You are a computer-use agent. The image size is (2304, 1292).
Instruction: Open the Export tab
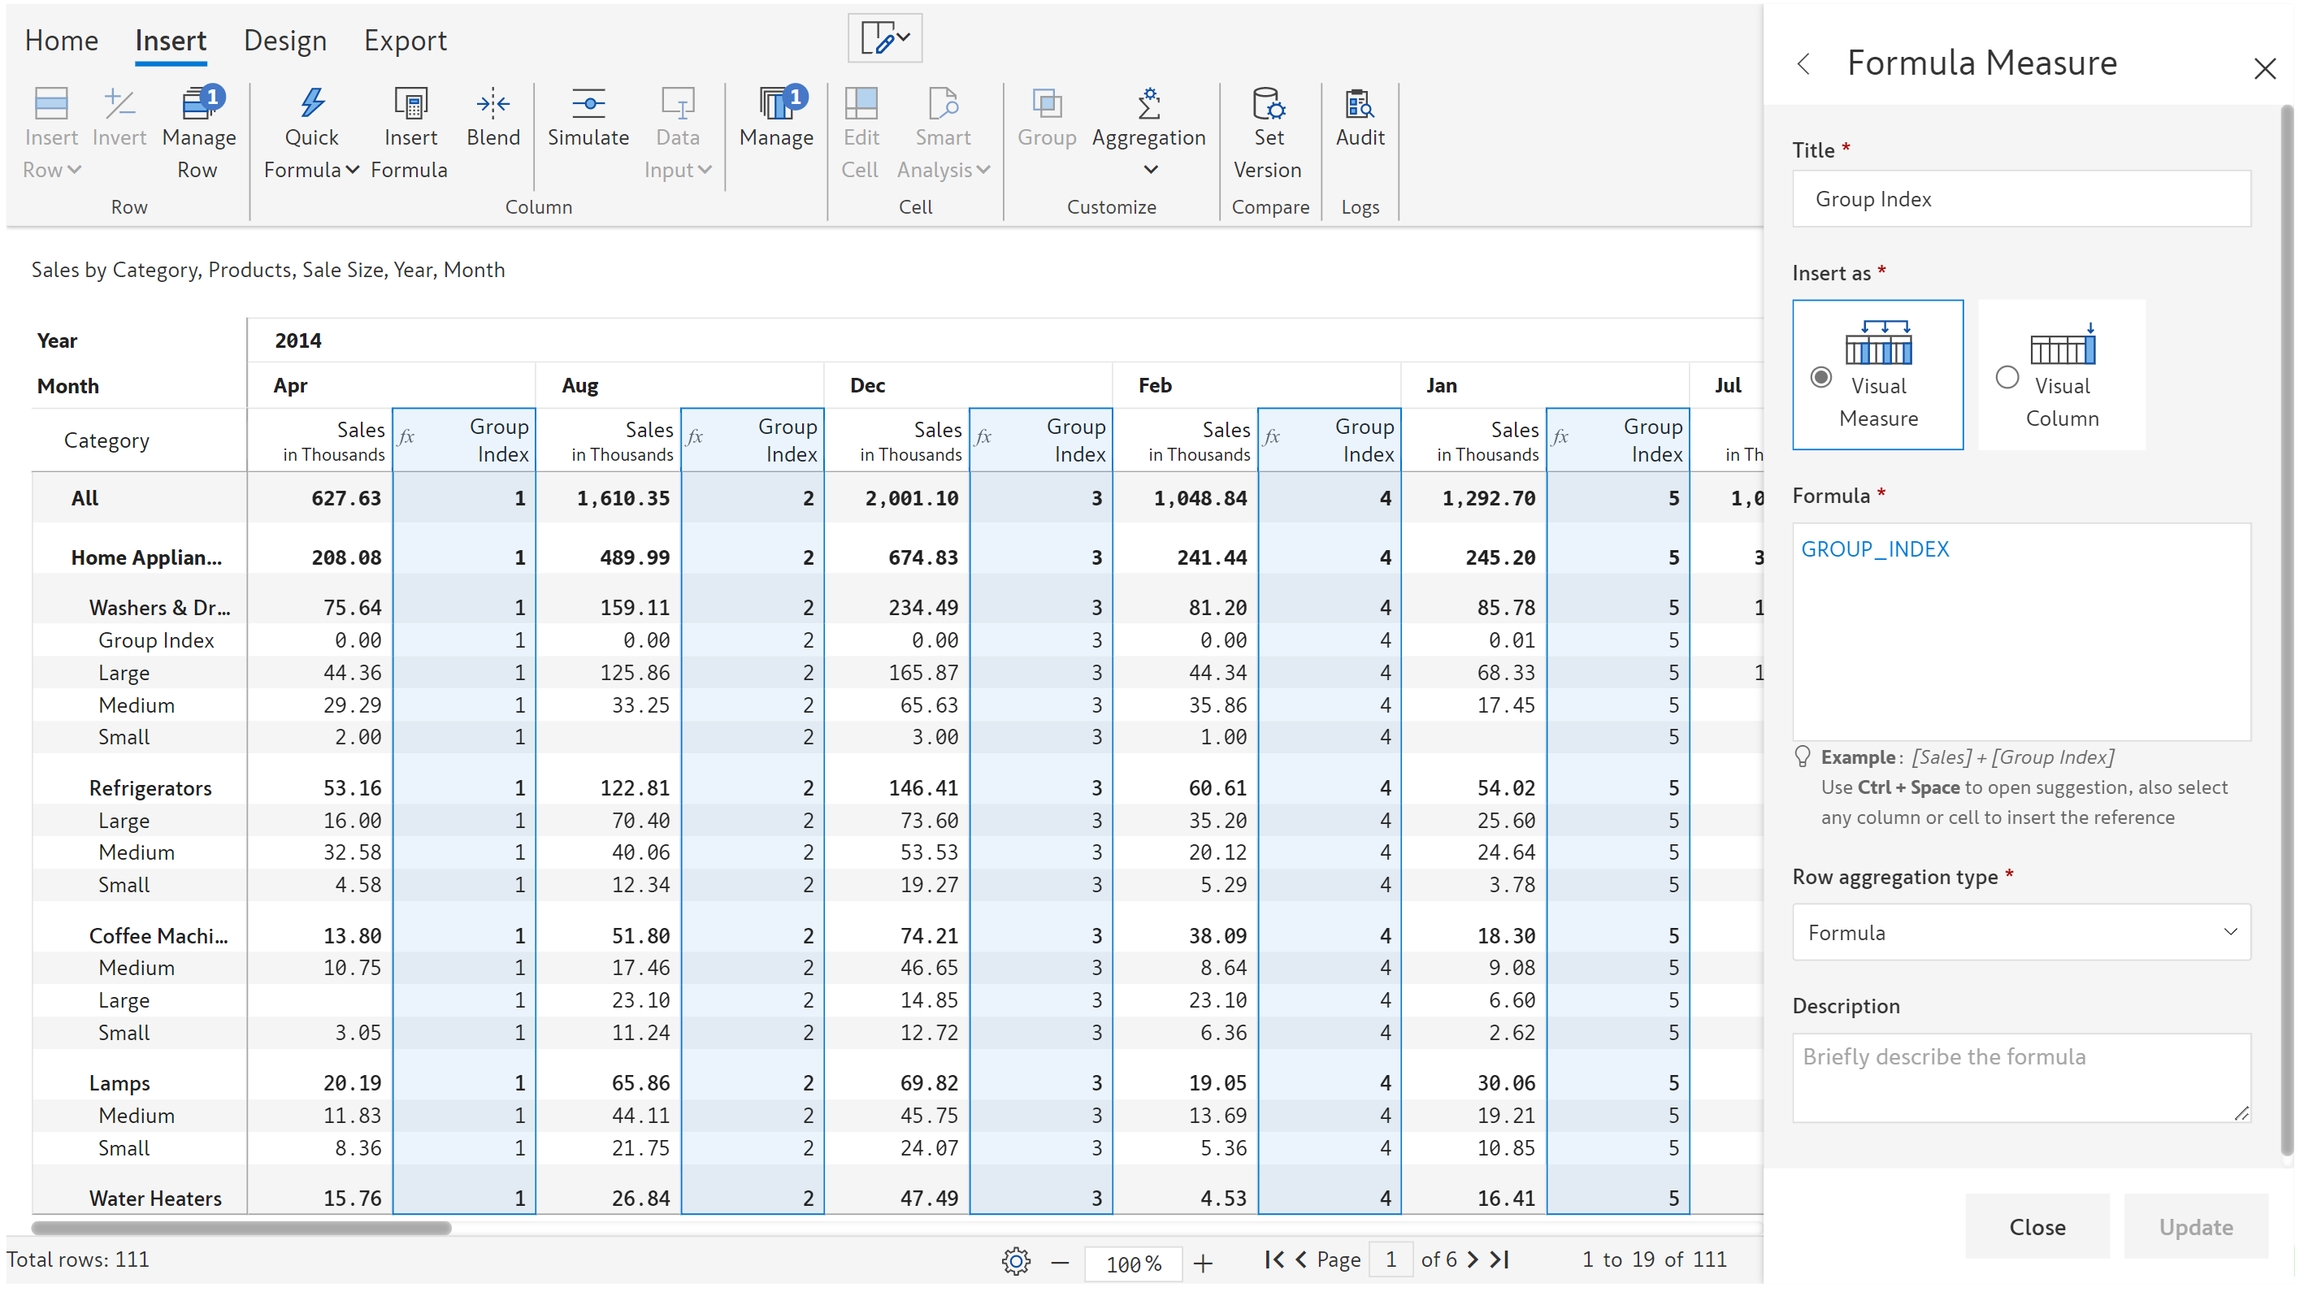[x=405, y=40]
